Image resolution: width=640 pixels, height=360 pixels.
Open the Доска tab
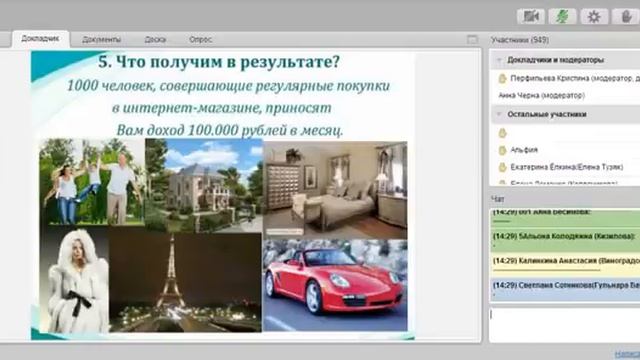click(155, 40)
